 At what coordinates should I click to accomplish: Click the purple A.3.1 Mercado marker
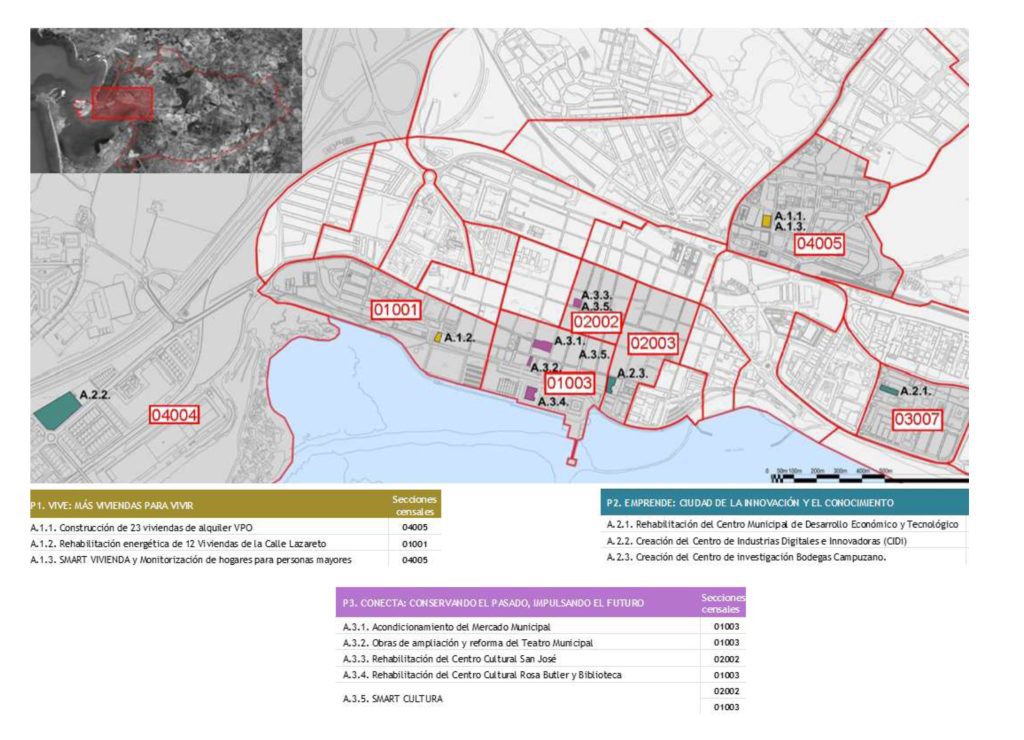click(x=542, y=344)
